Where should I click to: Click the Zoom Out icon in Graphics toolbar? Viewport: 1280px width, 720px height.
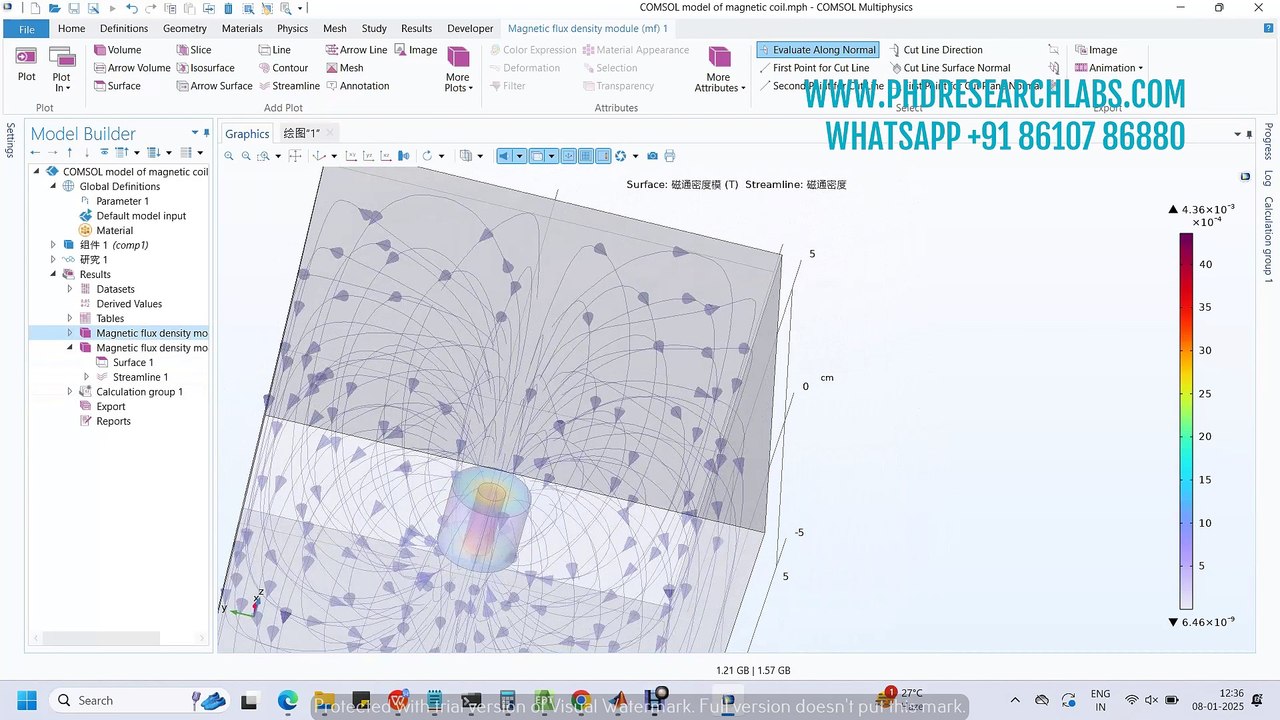[246, 156]
